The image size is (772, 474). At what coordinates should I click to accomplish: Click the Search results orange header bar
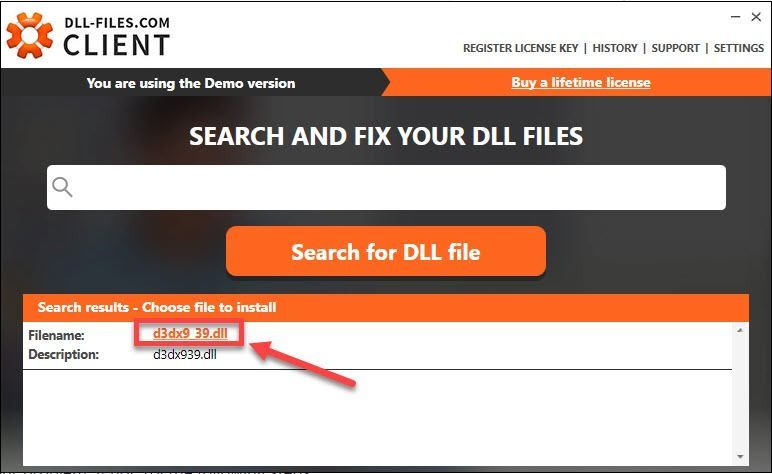pyautogui.click(x=386, y=308)
